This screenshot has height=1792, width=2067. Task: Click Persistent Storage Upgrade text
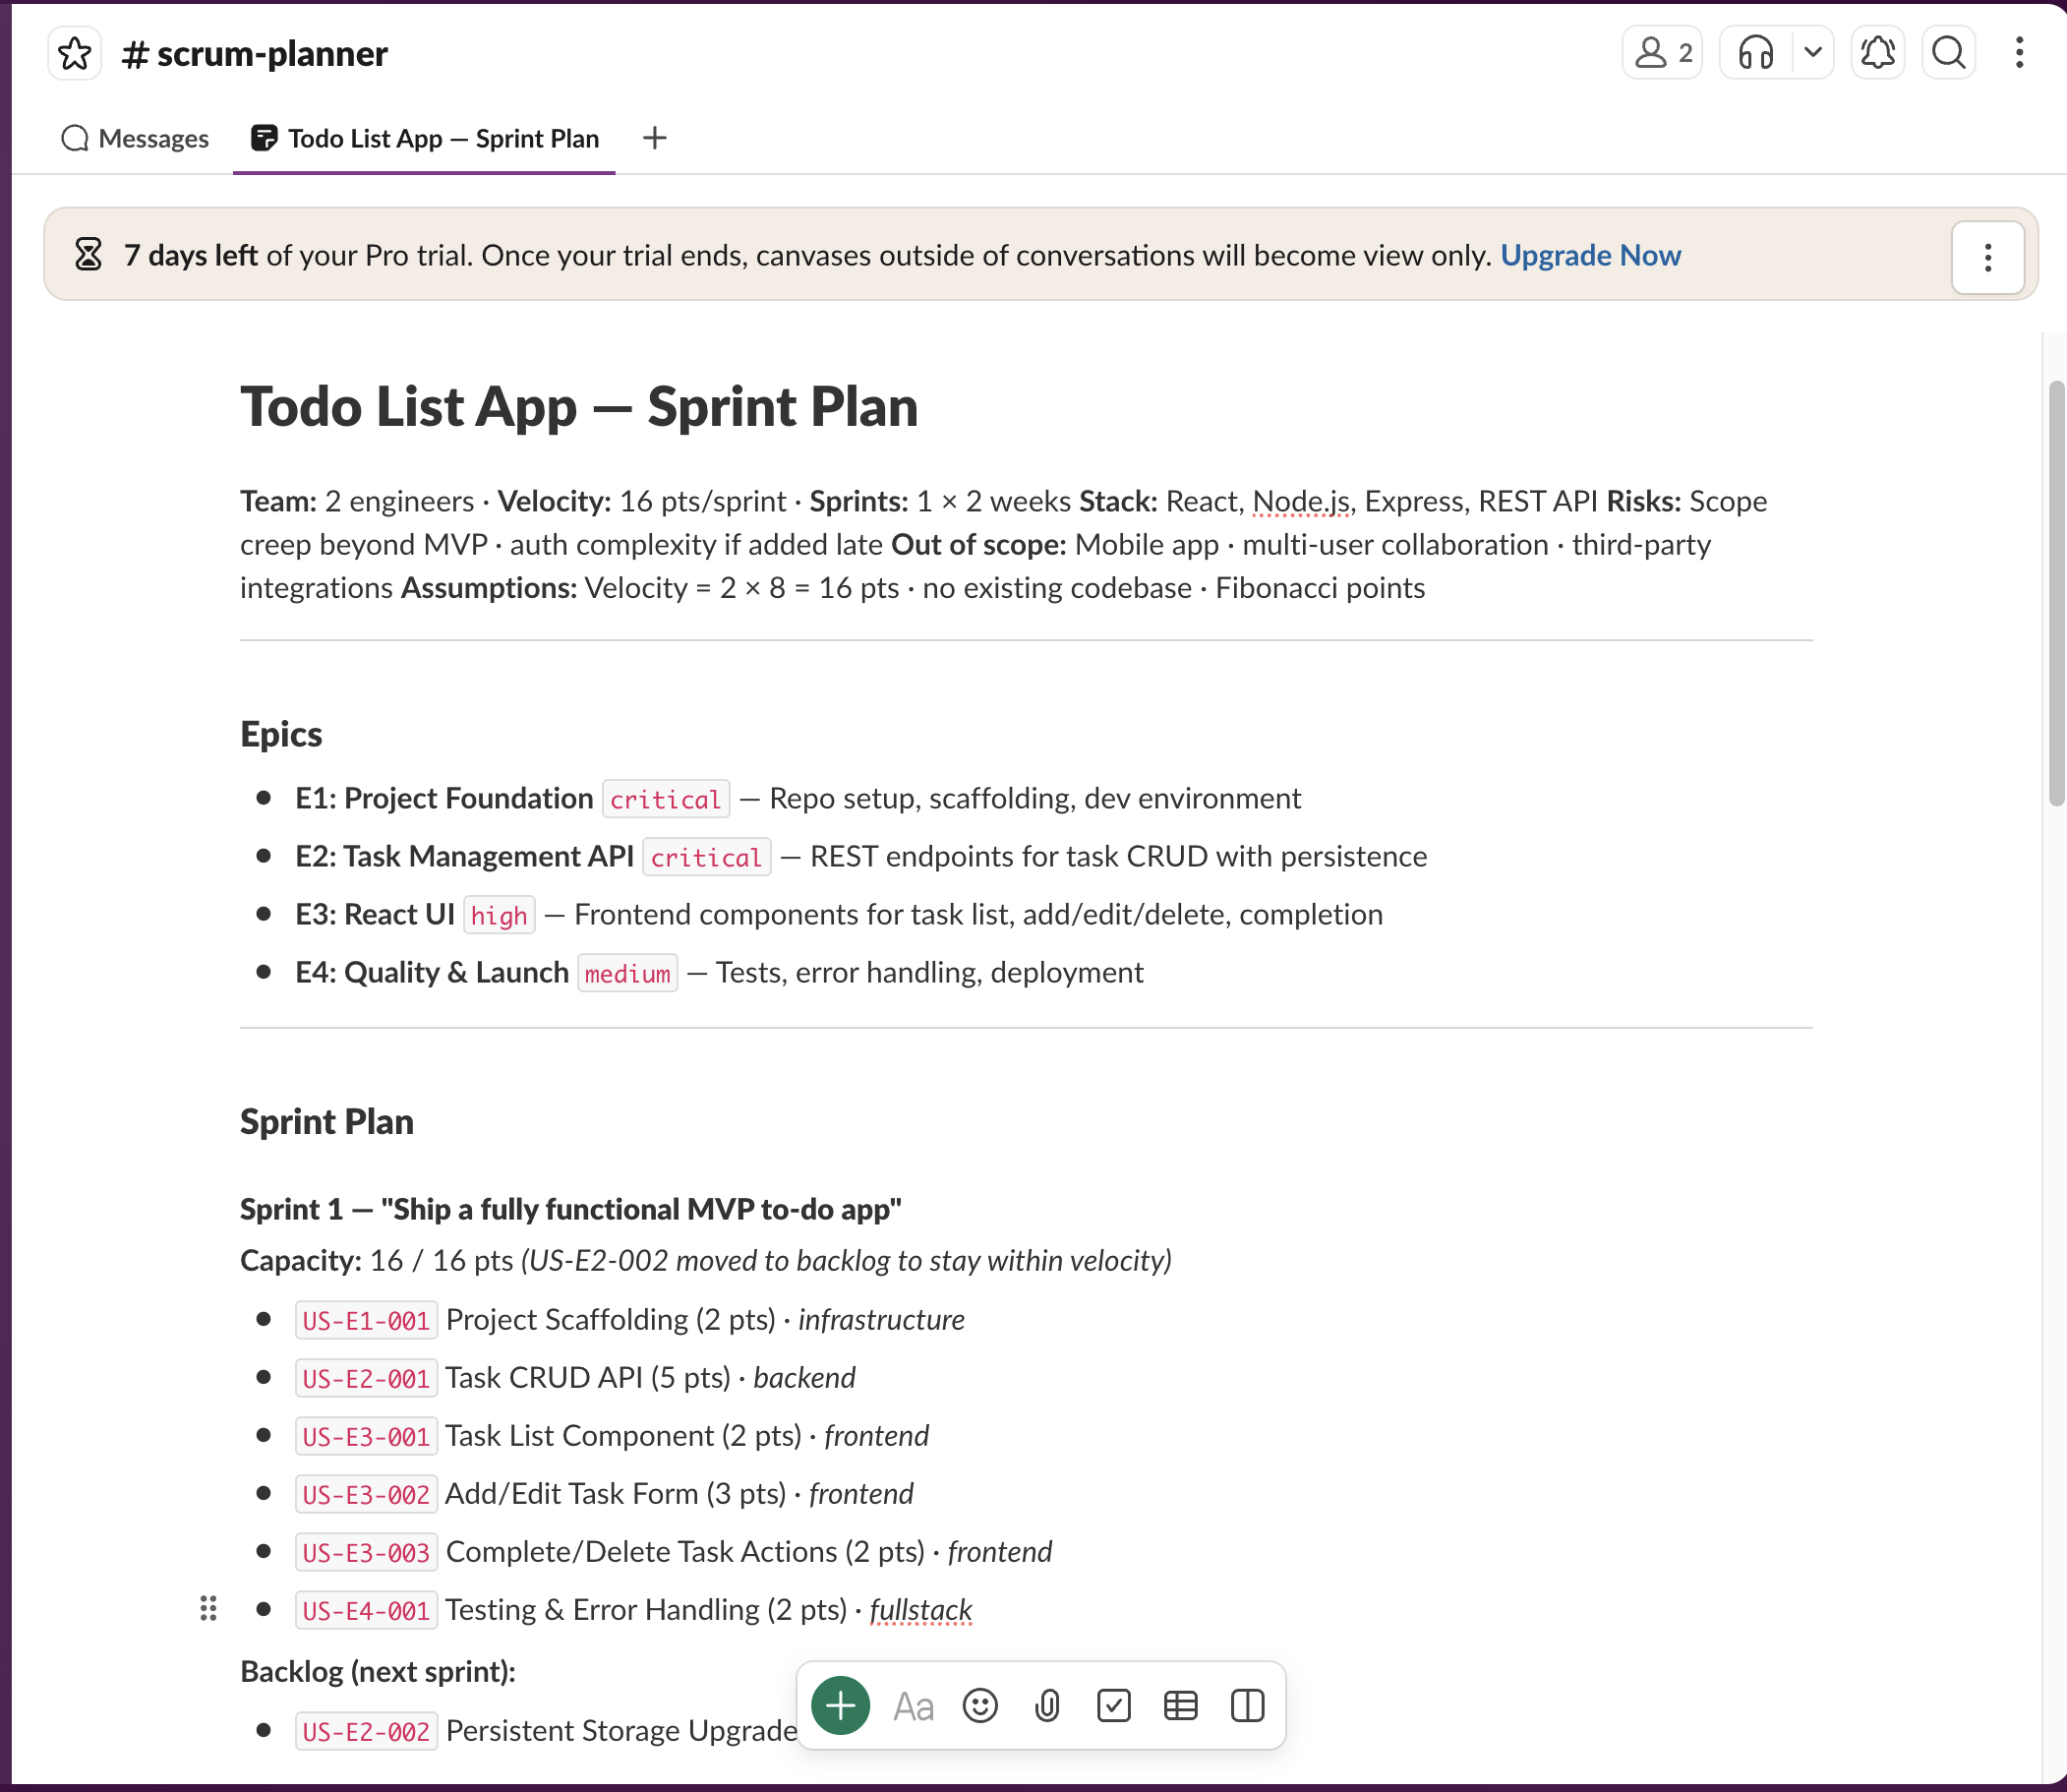[x=621, y=1731]
